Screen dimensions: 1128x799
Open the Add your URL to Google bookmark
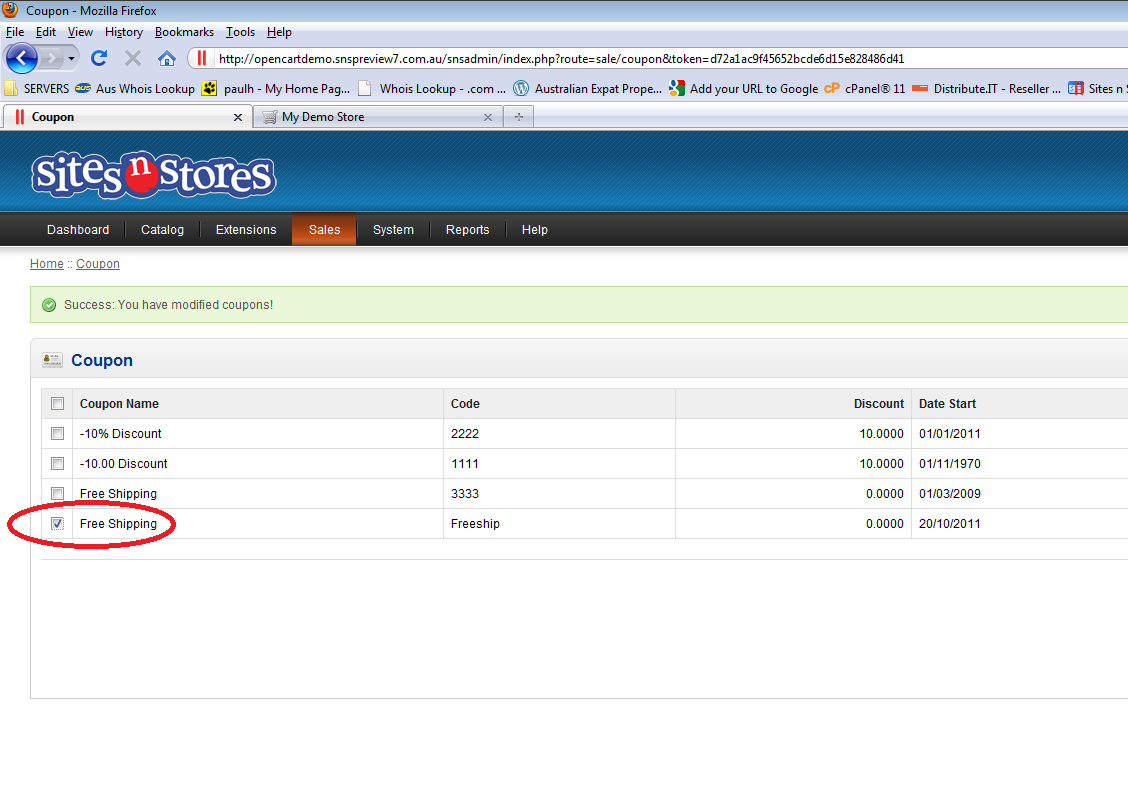pos(743,88)
